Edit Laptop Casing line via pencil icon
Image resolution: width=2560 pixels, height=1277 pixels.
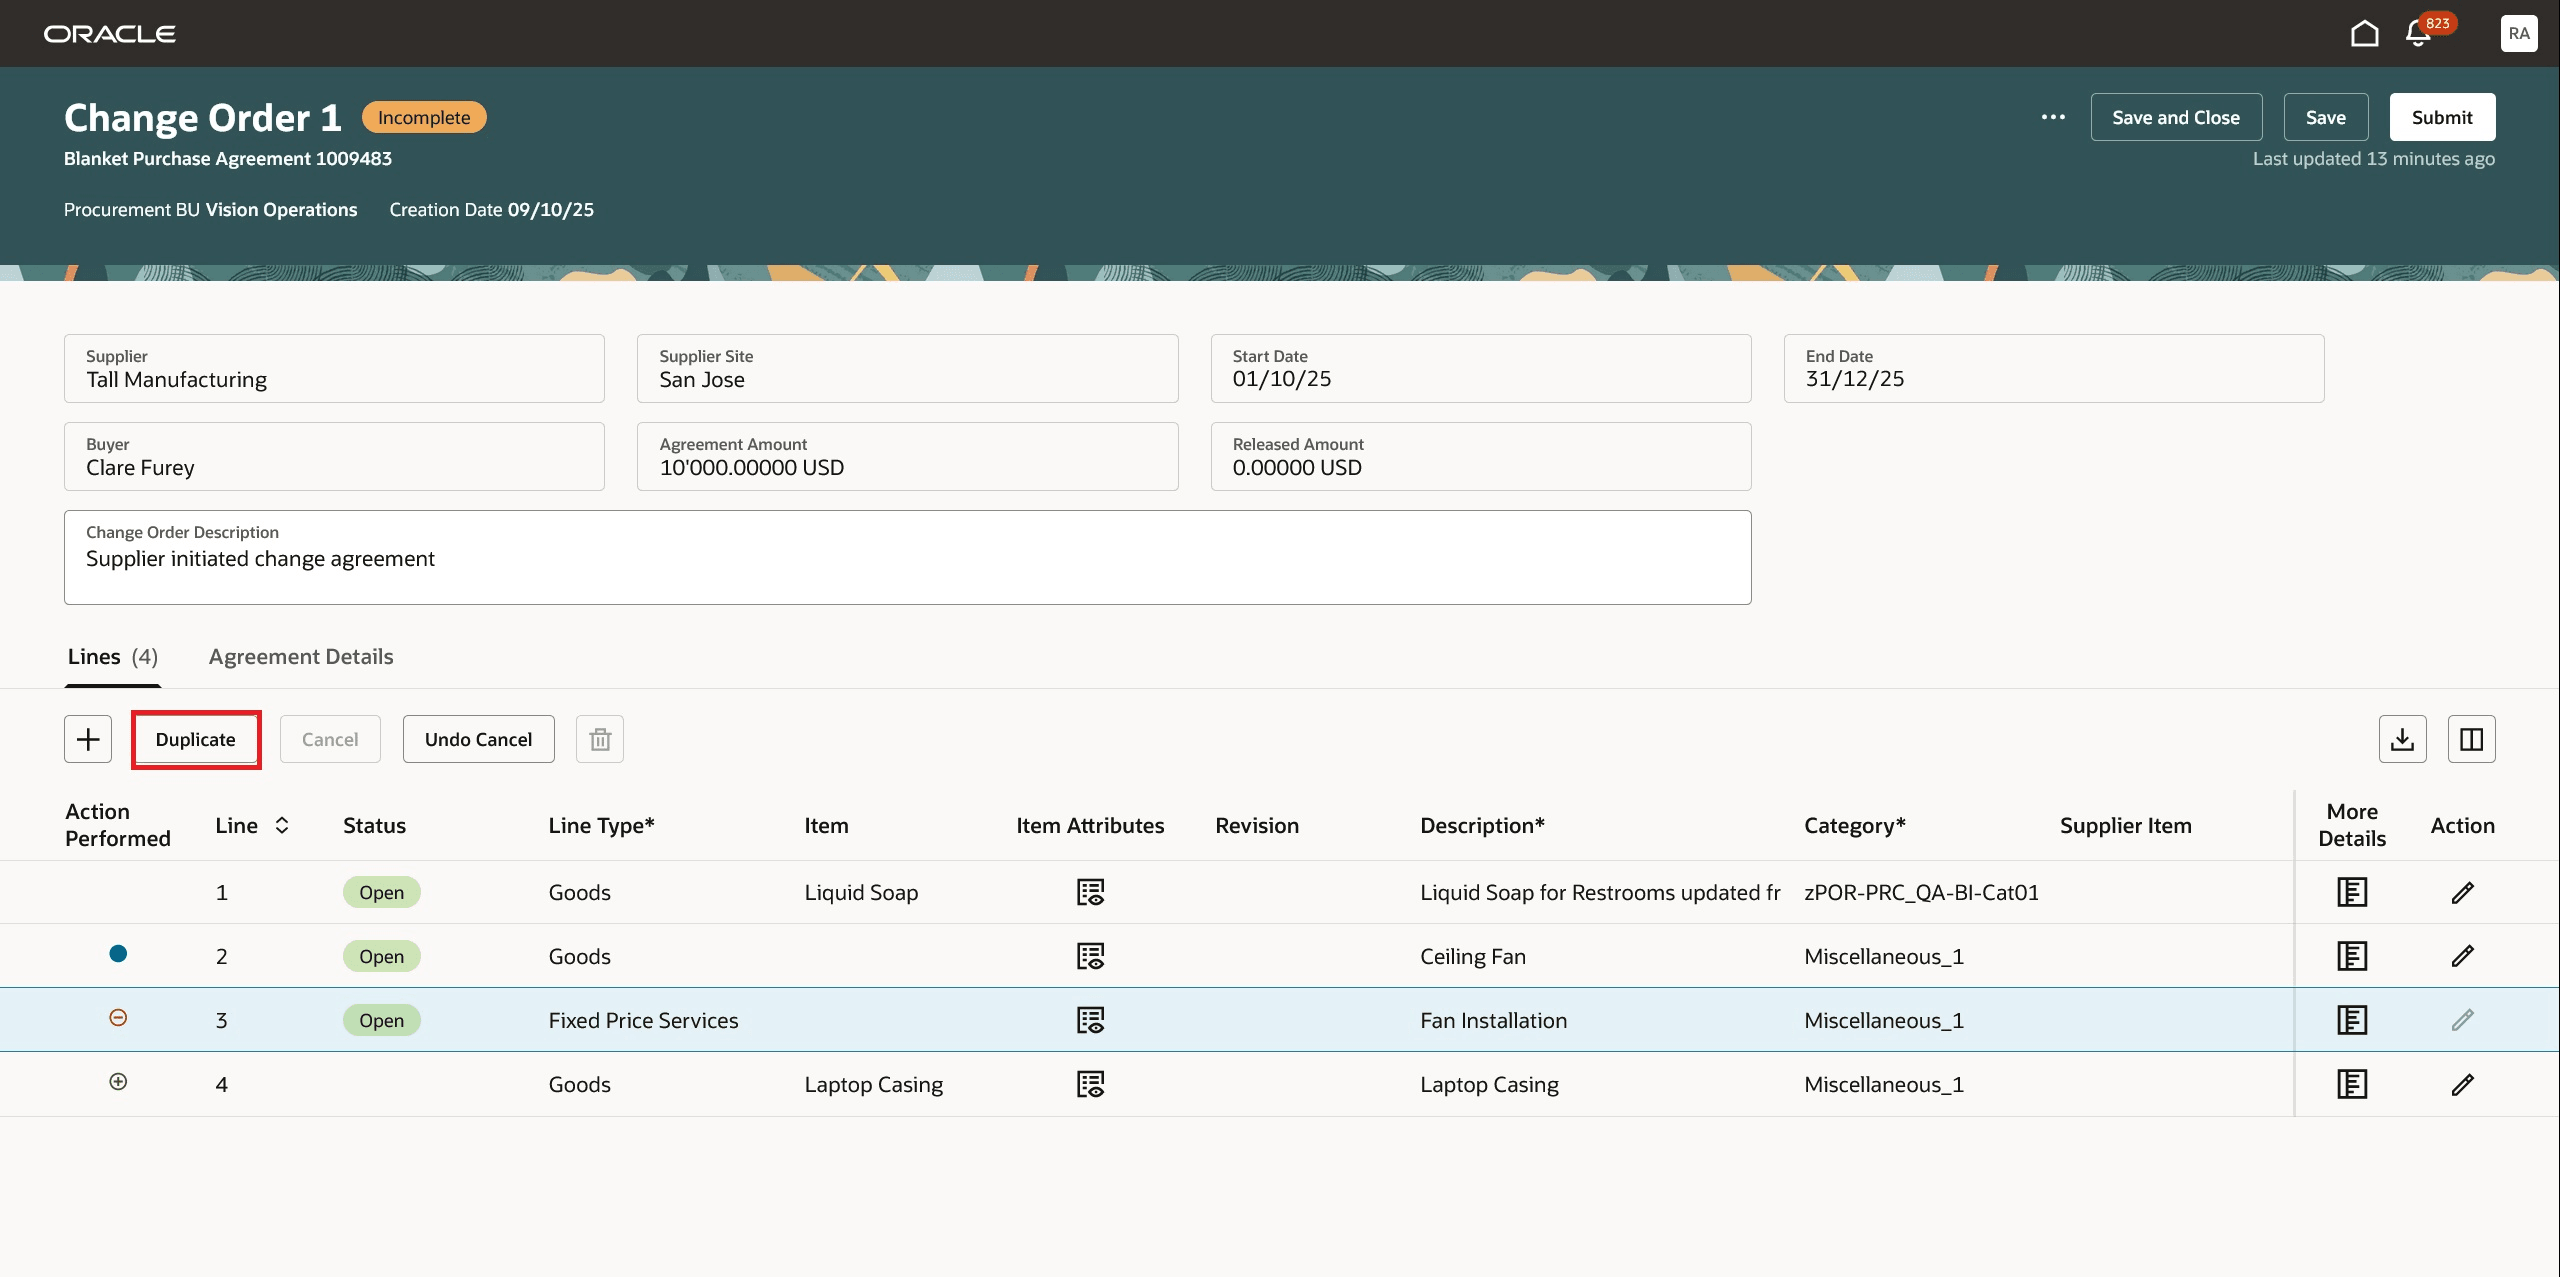pyautogui.click(x=2463, y=1084)
